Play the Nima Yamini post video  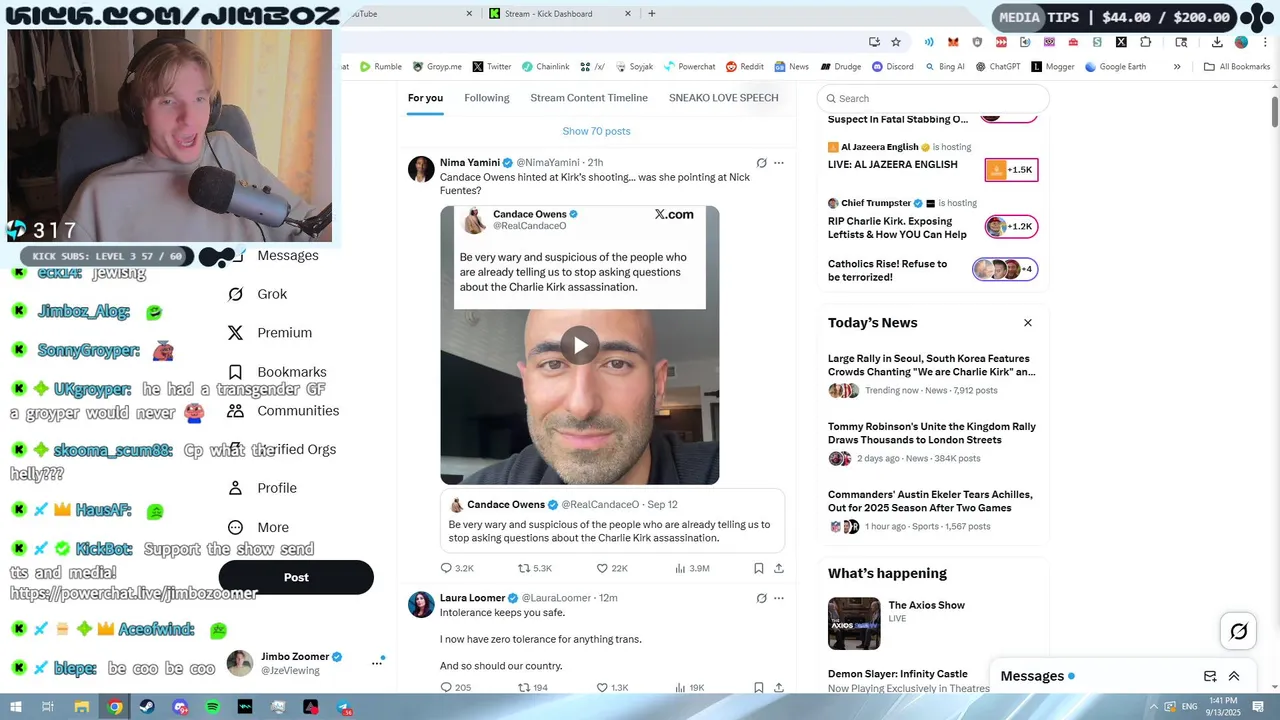(x=580, y=346)
